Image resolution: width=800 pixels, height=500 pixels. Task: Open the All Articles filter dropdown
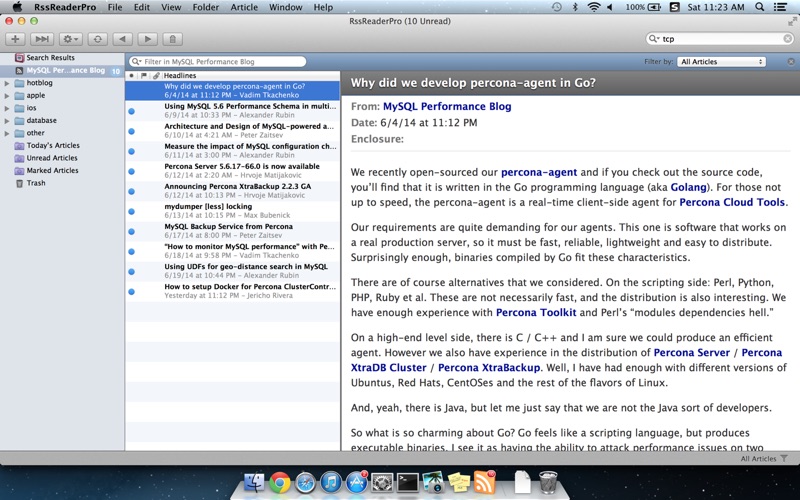[721, 62]
